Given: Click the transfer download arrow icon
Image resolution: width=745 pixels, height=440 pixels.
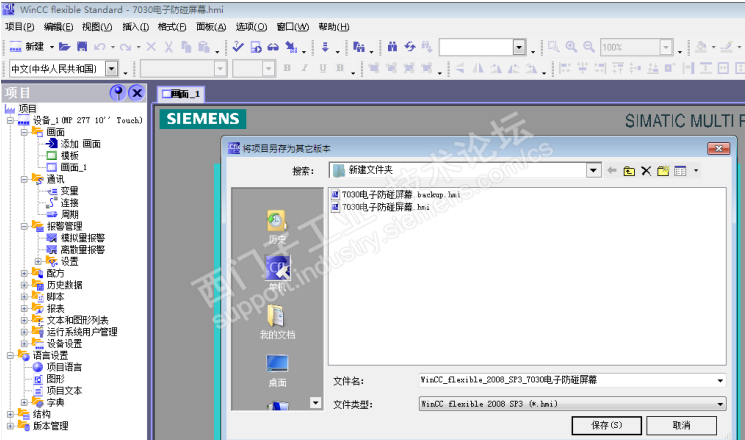Looking at the screenshot, I should click(x=325, y=47).
